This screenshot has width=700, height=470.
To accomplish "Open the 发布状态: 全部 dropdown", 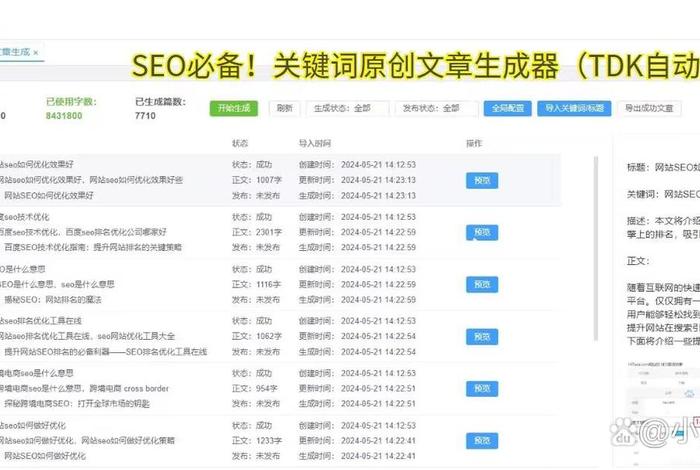I will [x=436, y=108].
